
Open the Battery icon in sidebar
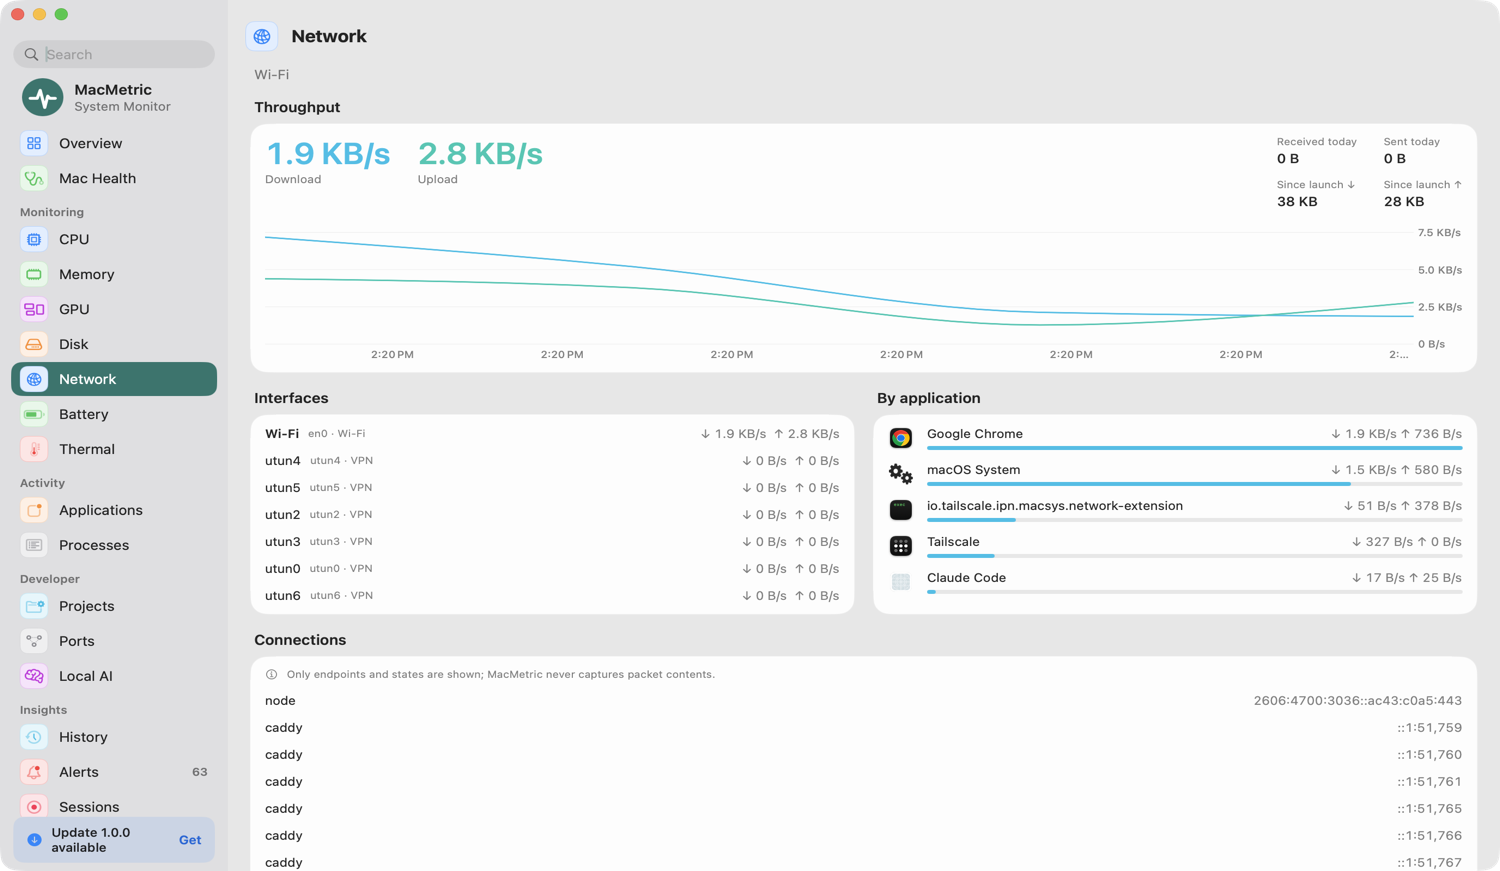(x=34, y=414)
